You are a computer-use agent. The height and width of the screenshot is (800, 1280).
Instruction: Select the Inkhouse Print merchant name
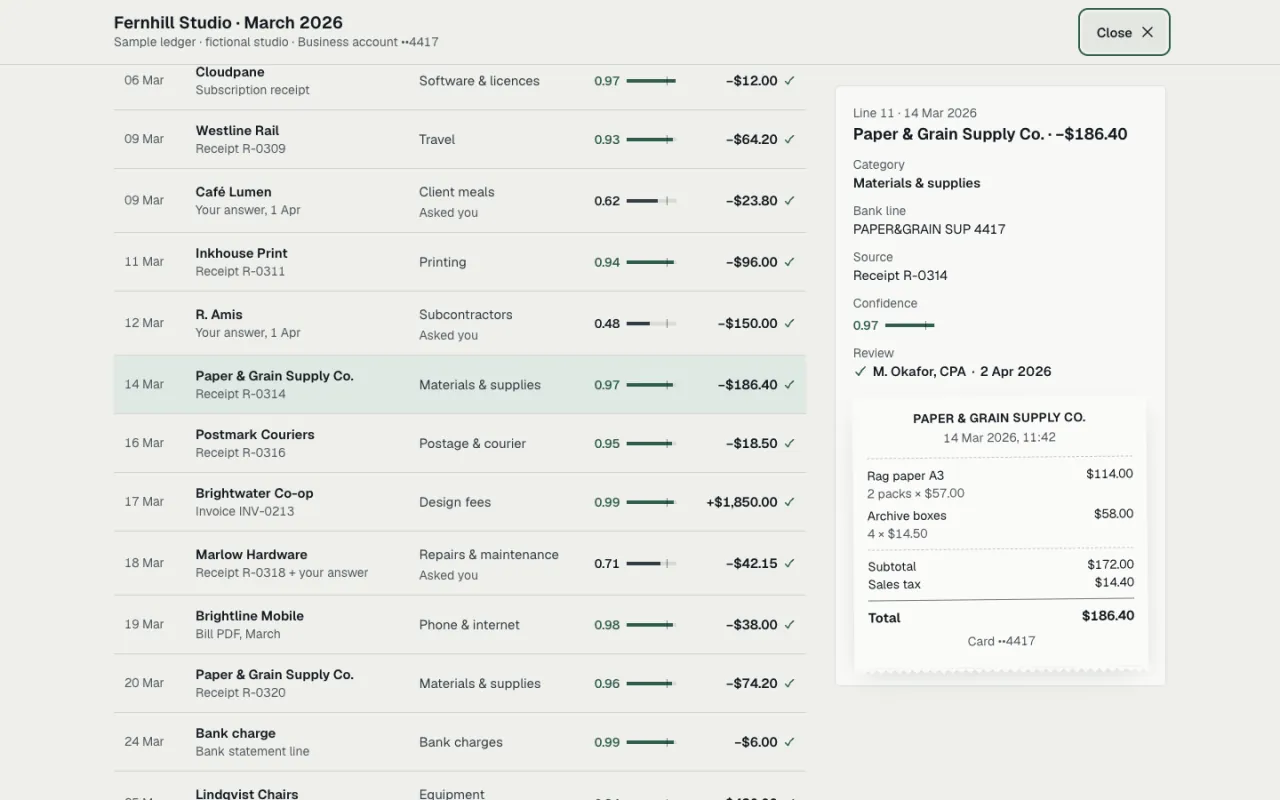241,254
